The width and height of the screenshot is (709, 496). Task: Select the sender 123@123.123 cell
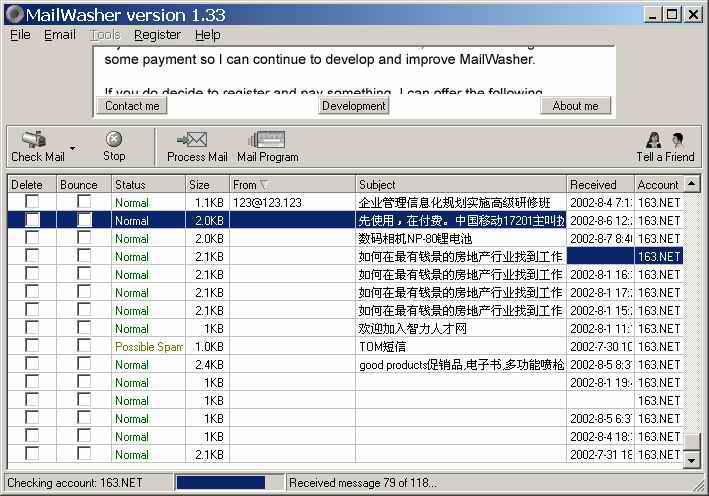coord(292,203)
